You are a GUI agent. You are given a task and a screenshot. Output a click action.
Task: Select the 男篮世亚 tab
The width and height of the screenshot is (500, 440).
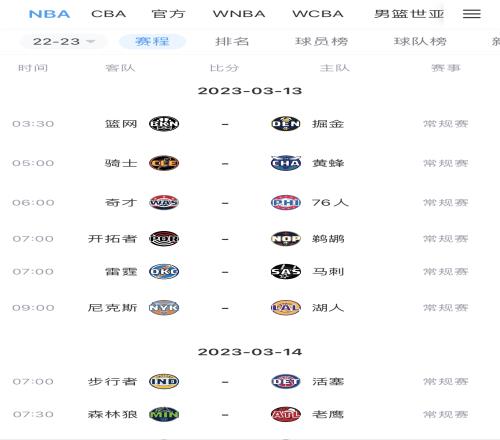409,14
